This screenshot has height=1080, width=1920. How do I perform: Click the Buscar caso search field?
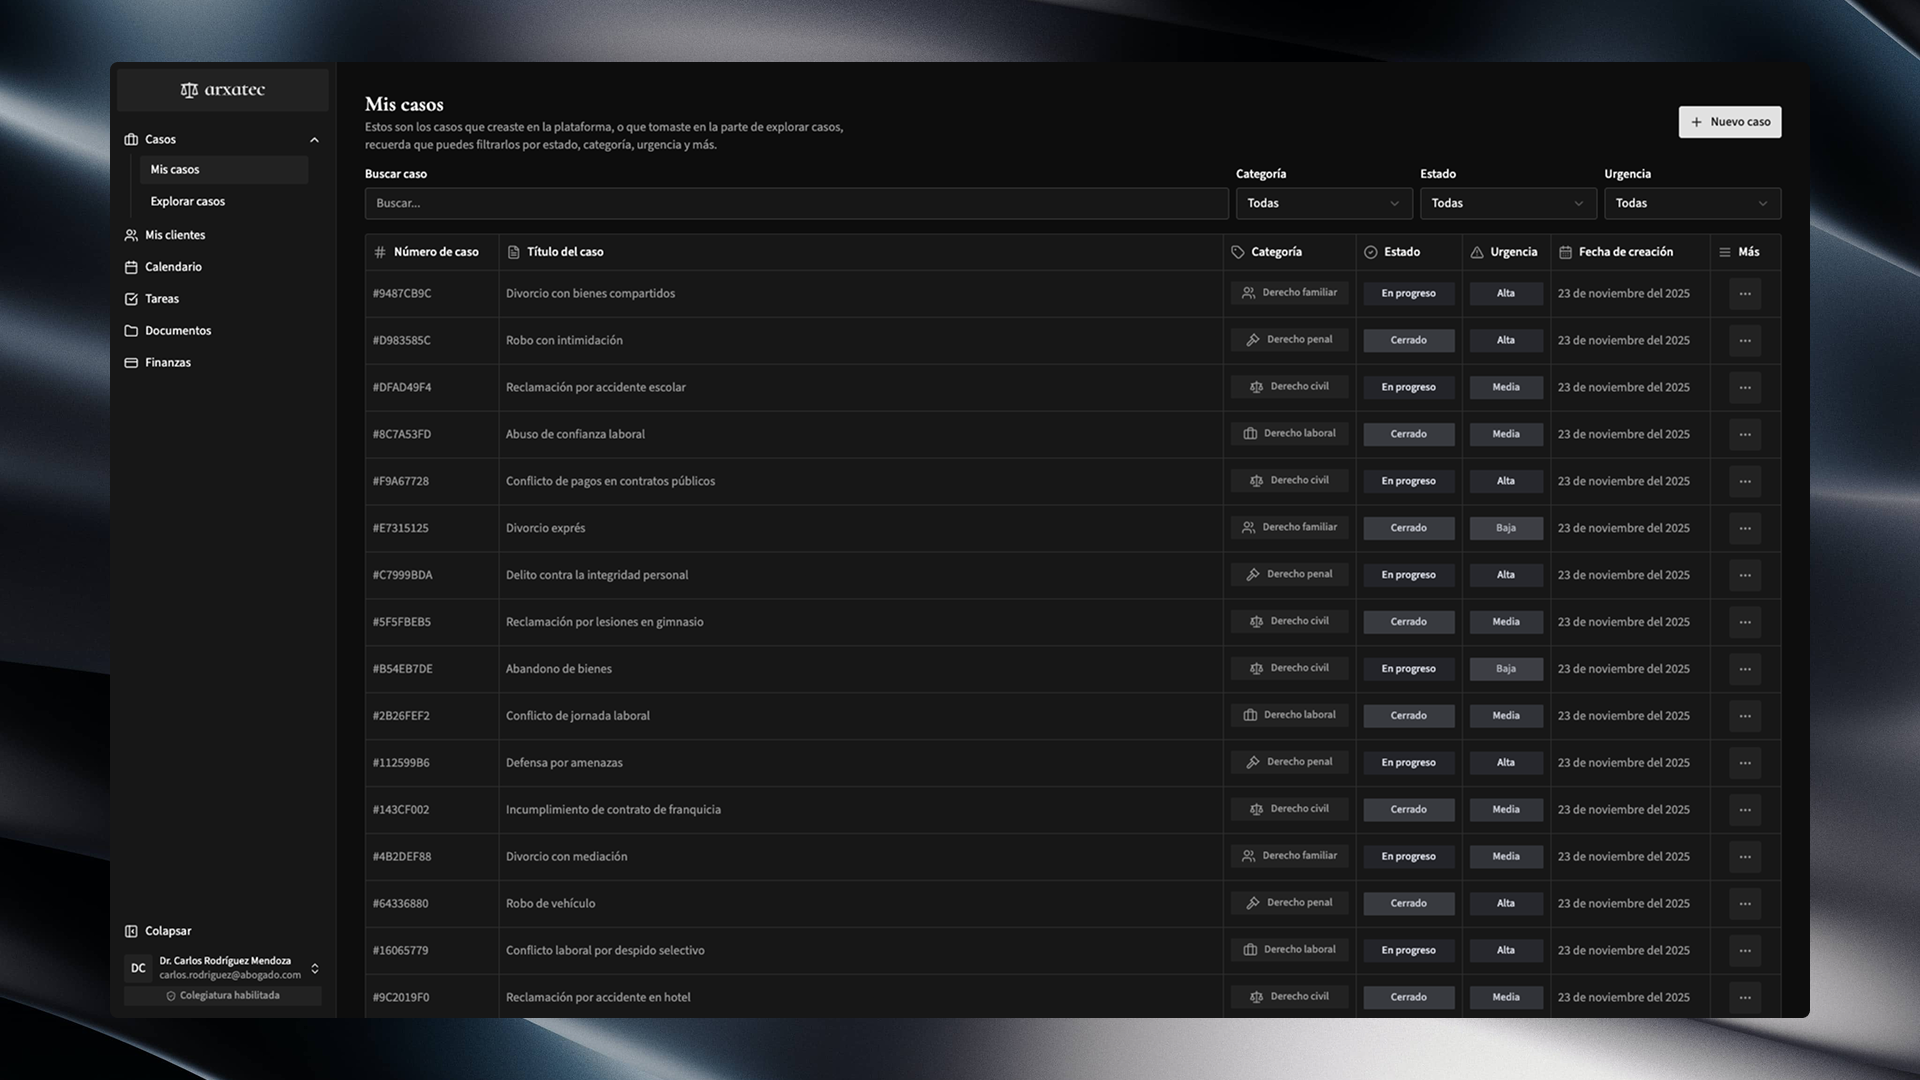pos(796,203)
